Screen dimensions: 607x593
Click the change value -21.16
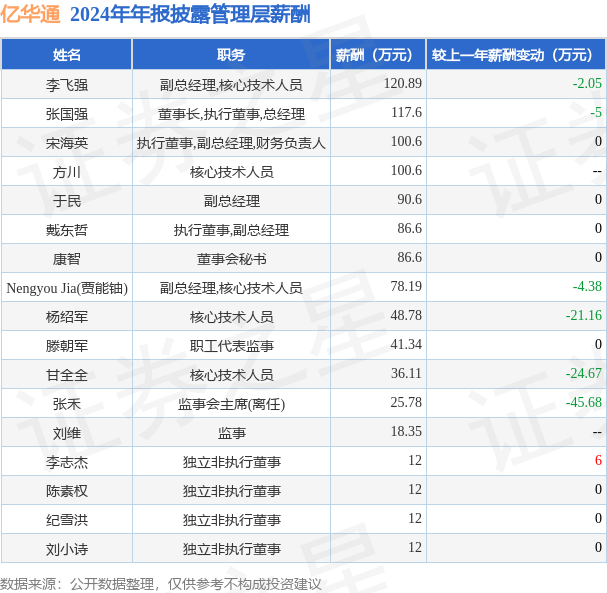(584, 315)
